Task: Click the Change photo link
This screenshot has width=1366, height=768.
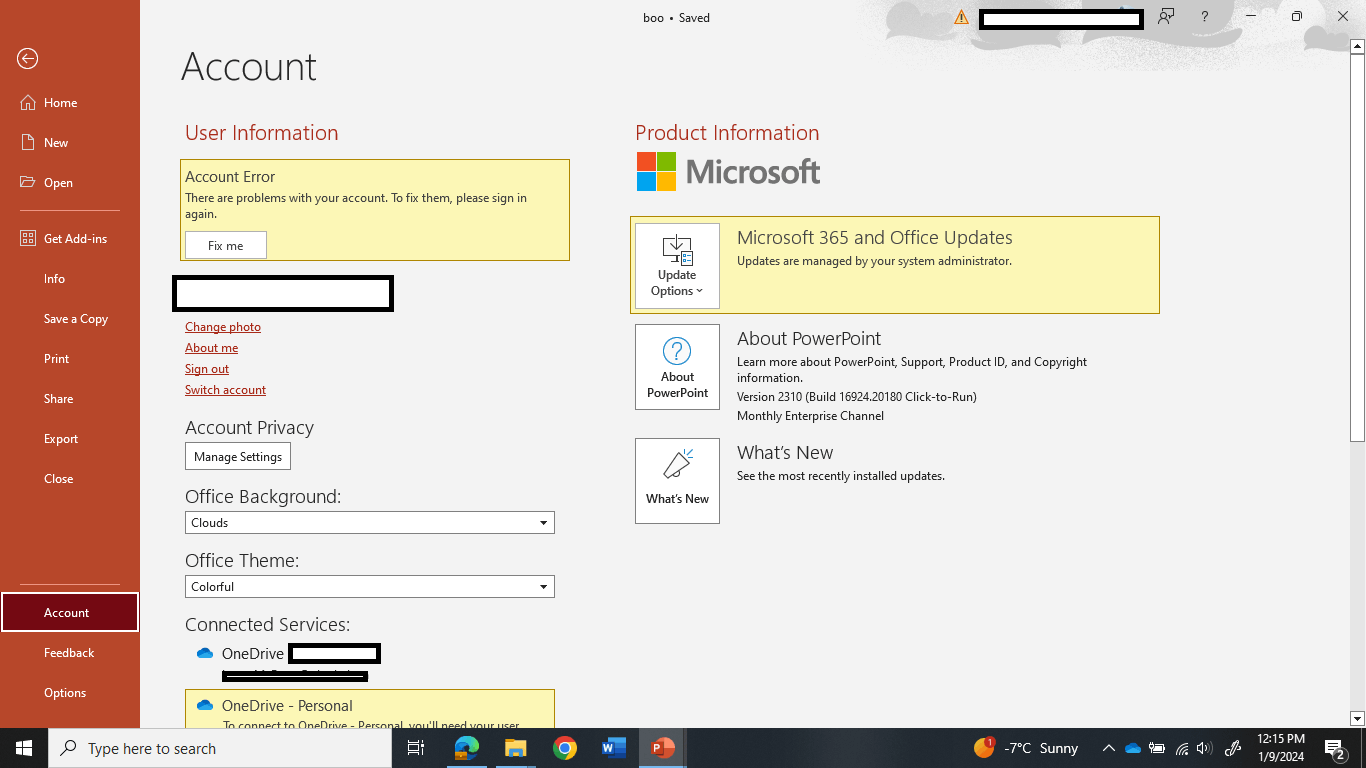Action: (x=223, y=327)
